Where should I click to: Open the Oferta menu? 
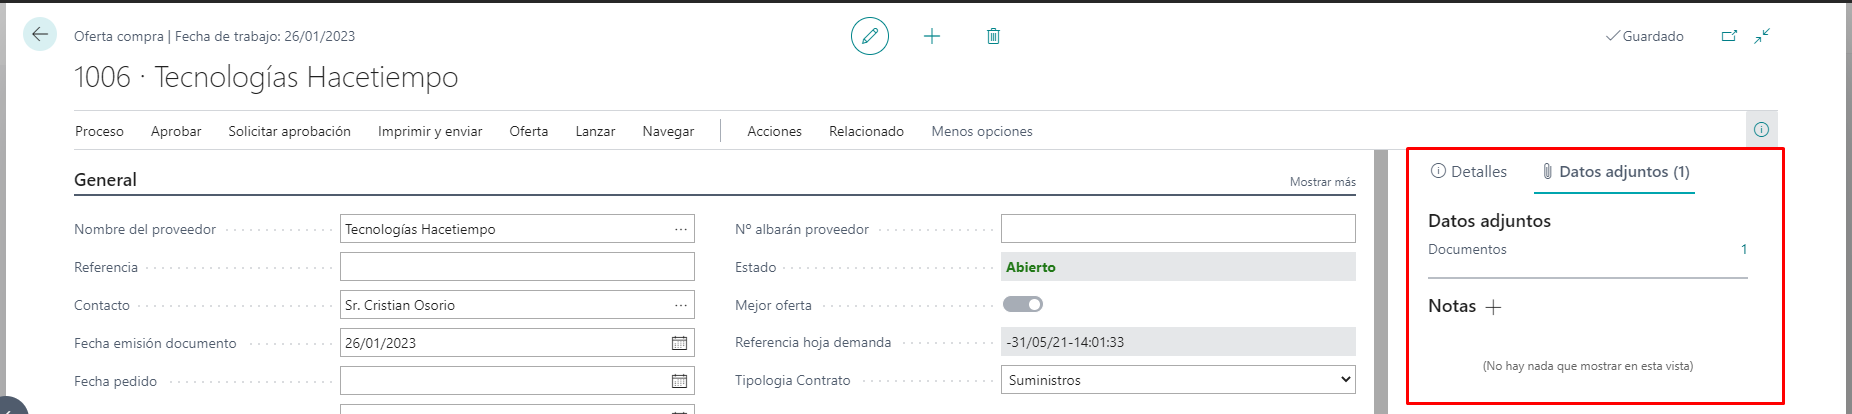click(x=529, y=131)
